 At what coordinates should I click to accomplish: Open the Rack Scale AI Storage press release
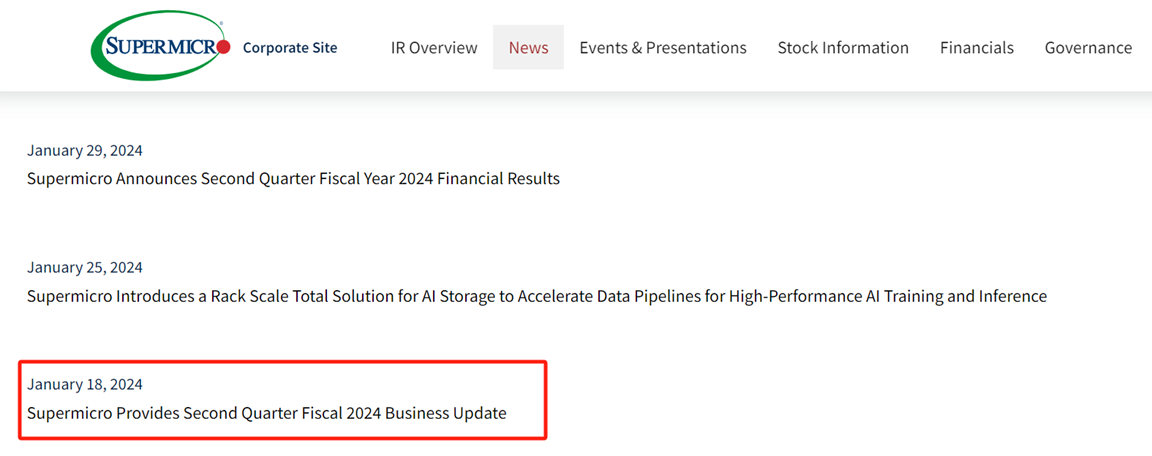click(x=537, y=297)
